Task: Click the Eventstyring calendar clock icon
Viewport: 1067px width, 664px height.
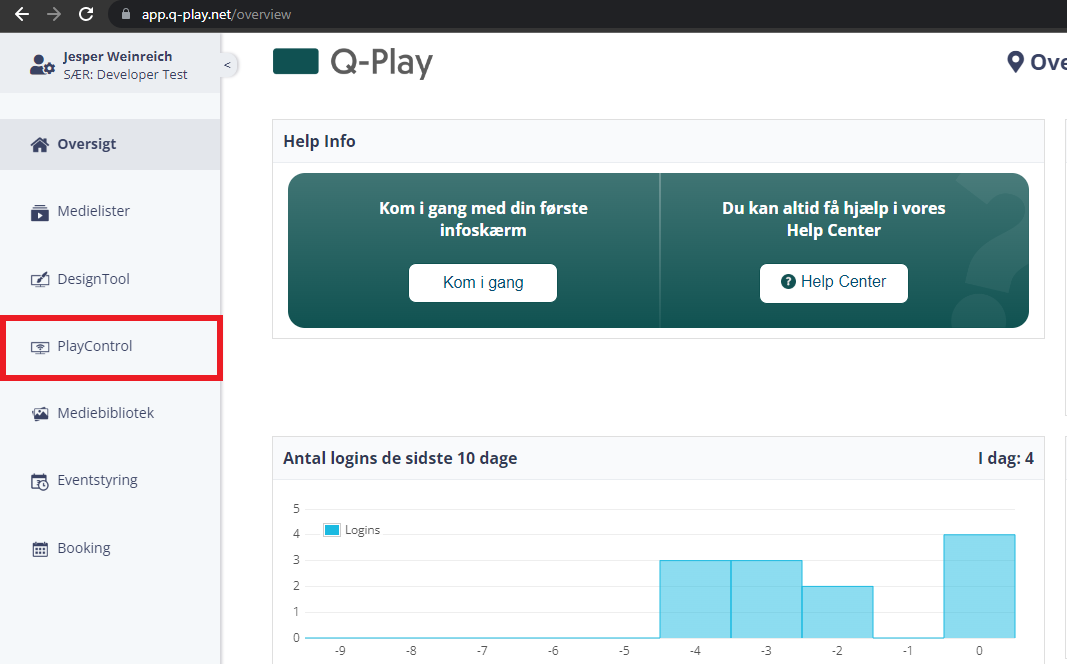Action: coord(39,482)
